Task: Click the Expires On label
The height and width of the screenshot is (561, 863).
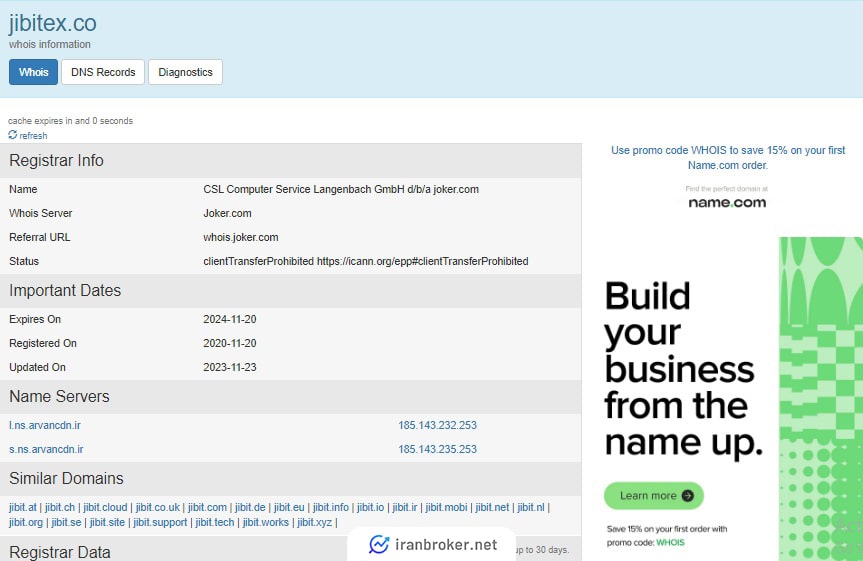Action: click(35, 319)
